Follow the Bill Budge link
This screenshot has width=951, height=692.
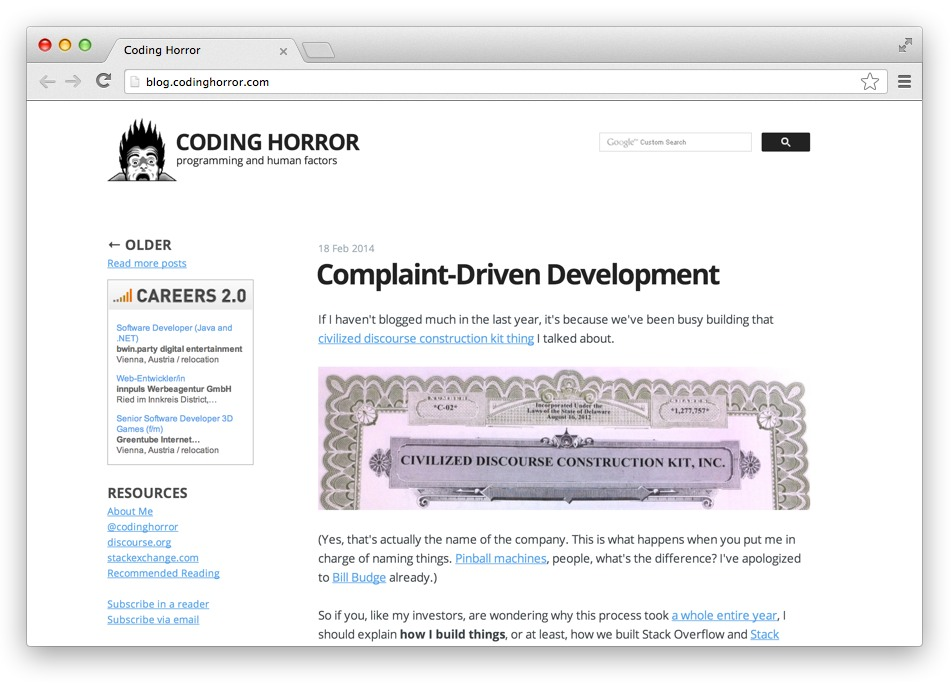click(359, 577)
